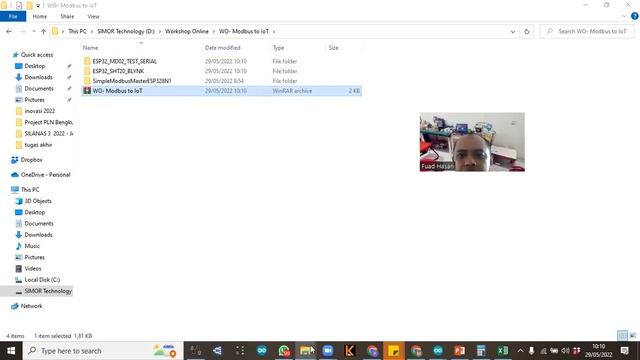Click Search WO- Modbus to IoT box

[587, 31]
